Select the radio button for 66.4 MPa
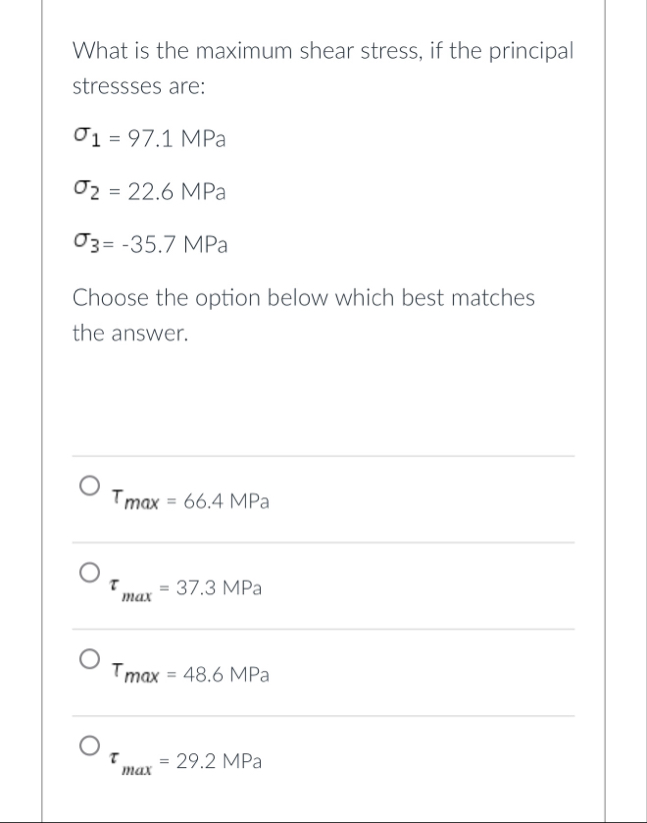 (x=90, y=486)
